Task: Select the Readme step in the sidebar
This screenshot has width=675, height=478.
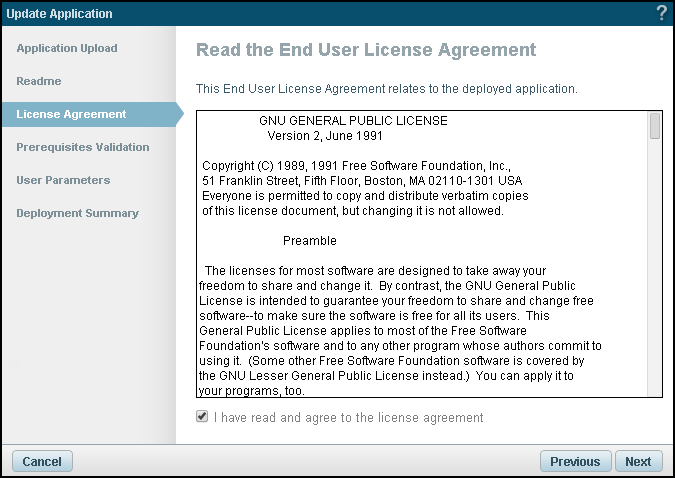Action: [39, 81]
